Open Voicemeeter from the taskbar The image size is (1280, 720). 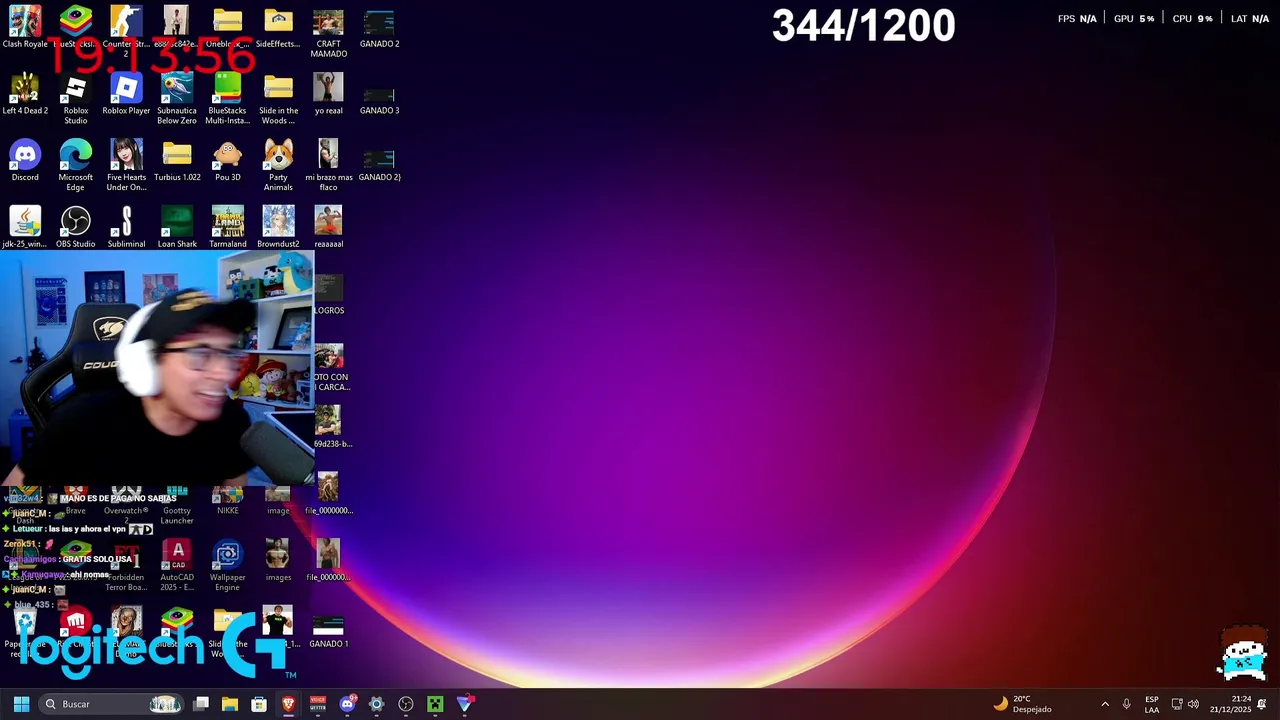[x=318, y=704]
